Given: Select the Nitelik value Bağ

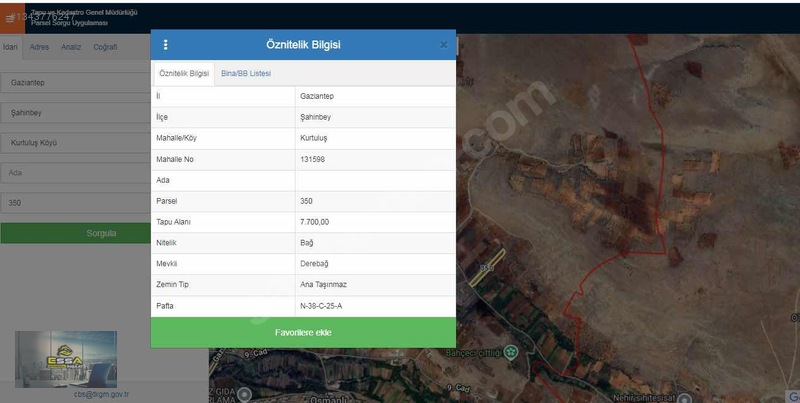Looking at the screenshot, I should [x=307, y=243].
